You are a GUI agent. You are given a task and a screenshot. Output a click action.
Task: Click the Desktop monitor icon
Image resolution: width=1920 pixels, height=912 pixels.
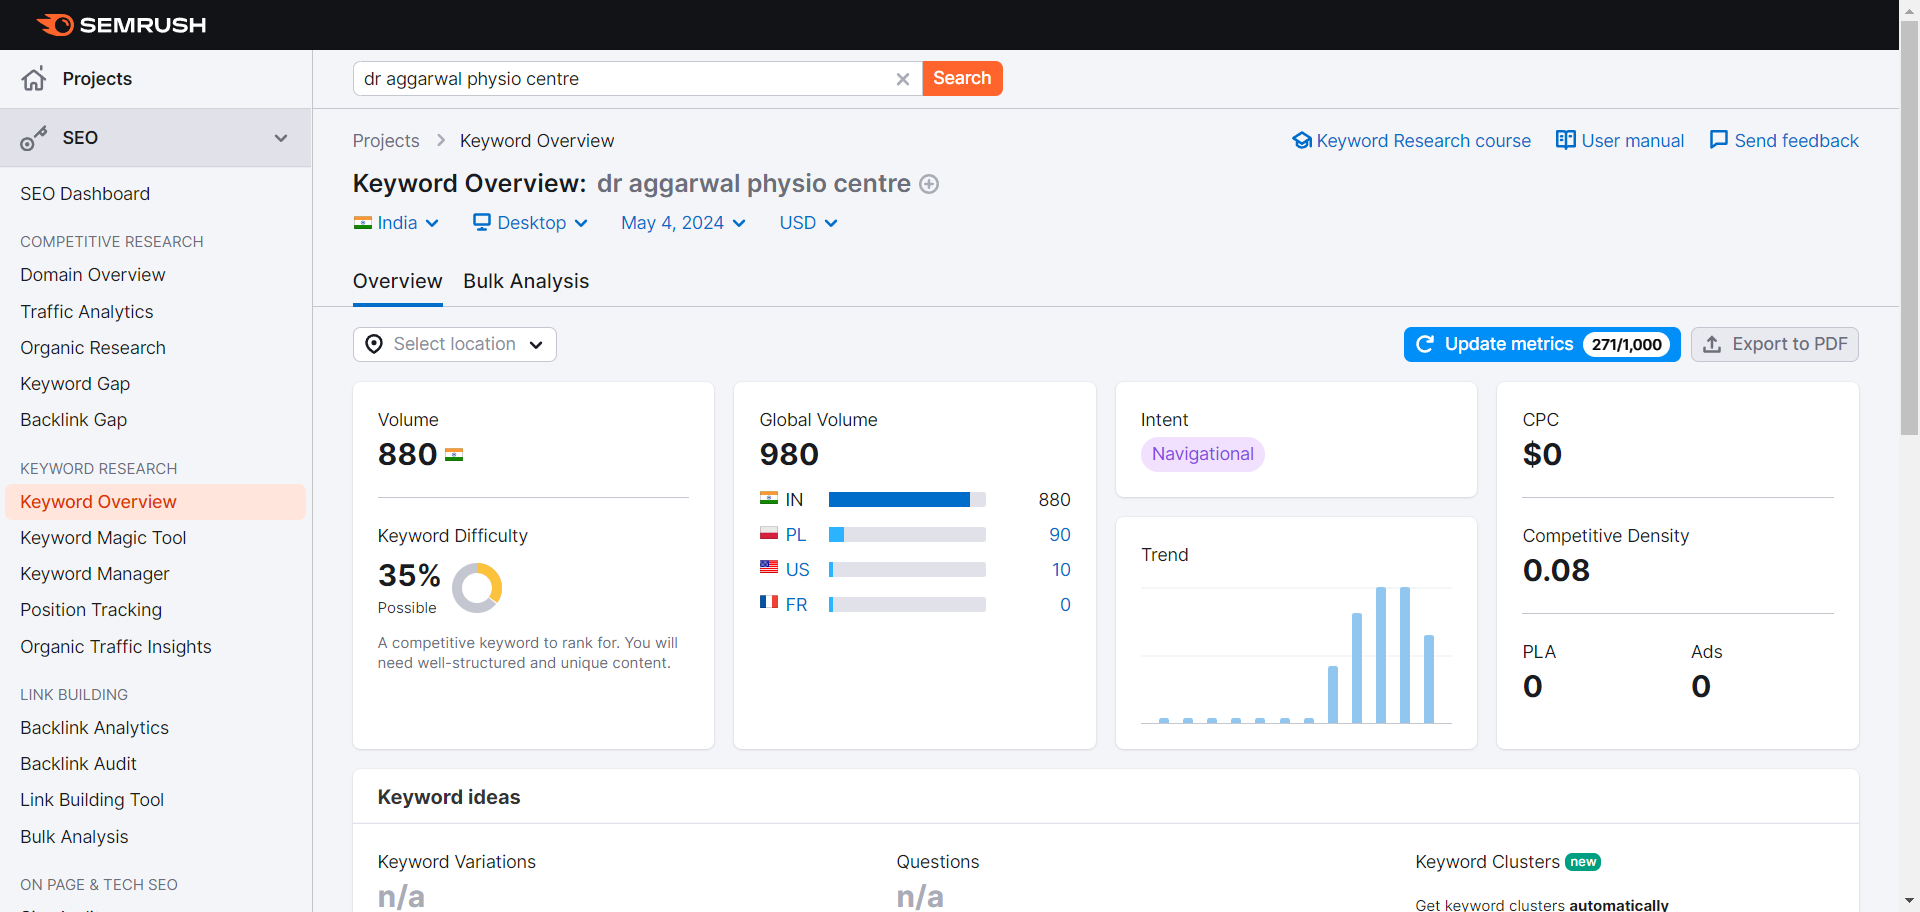pos(482,222)
